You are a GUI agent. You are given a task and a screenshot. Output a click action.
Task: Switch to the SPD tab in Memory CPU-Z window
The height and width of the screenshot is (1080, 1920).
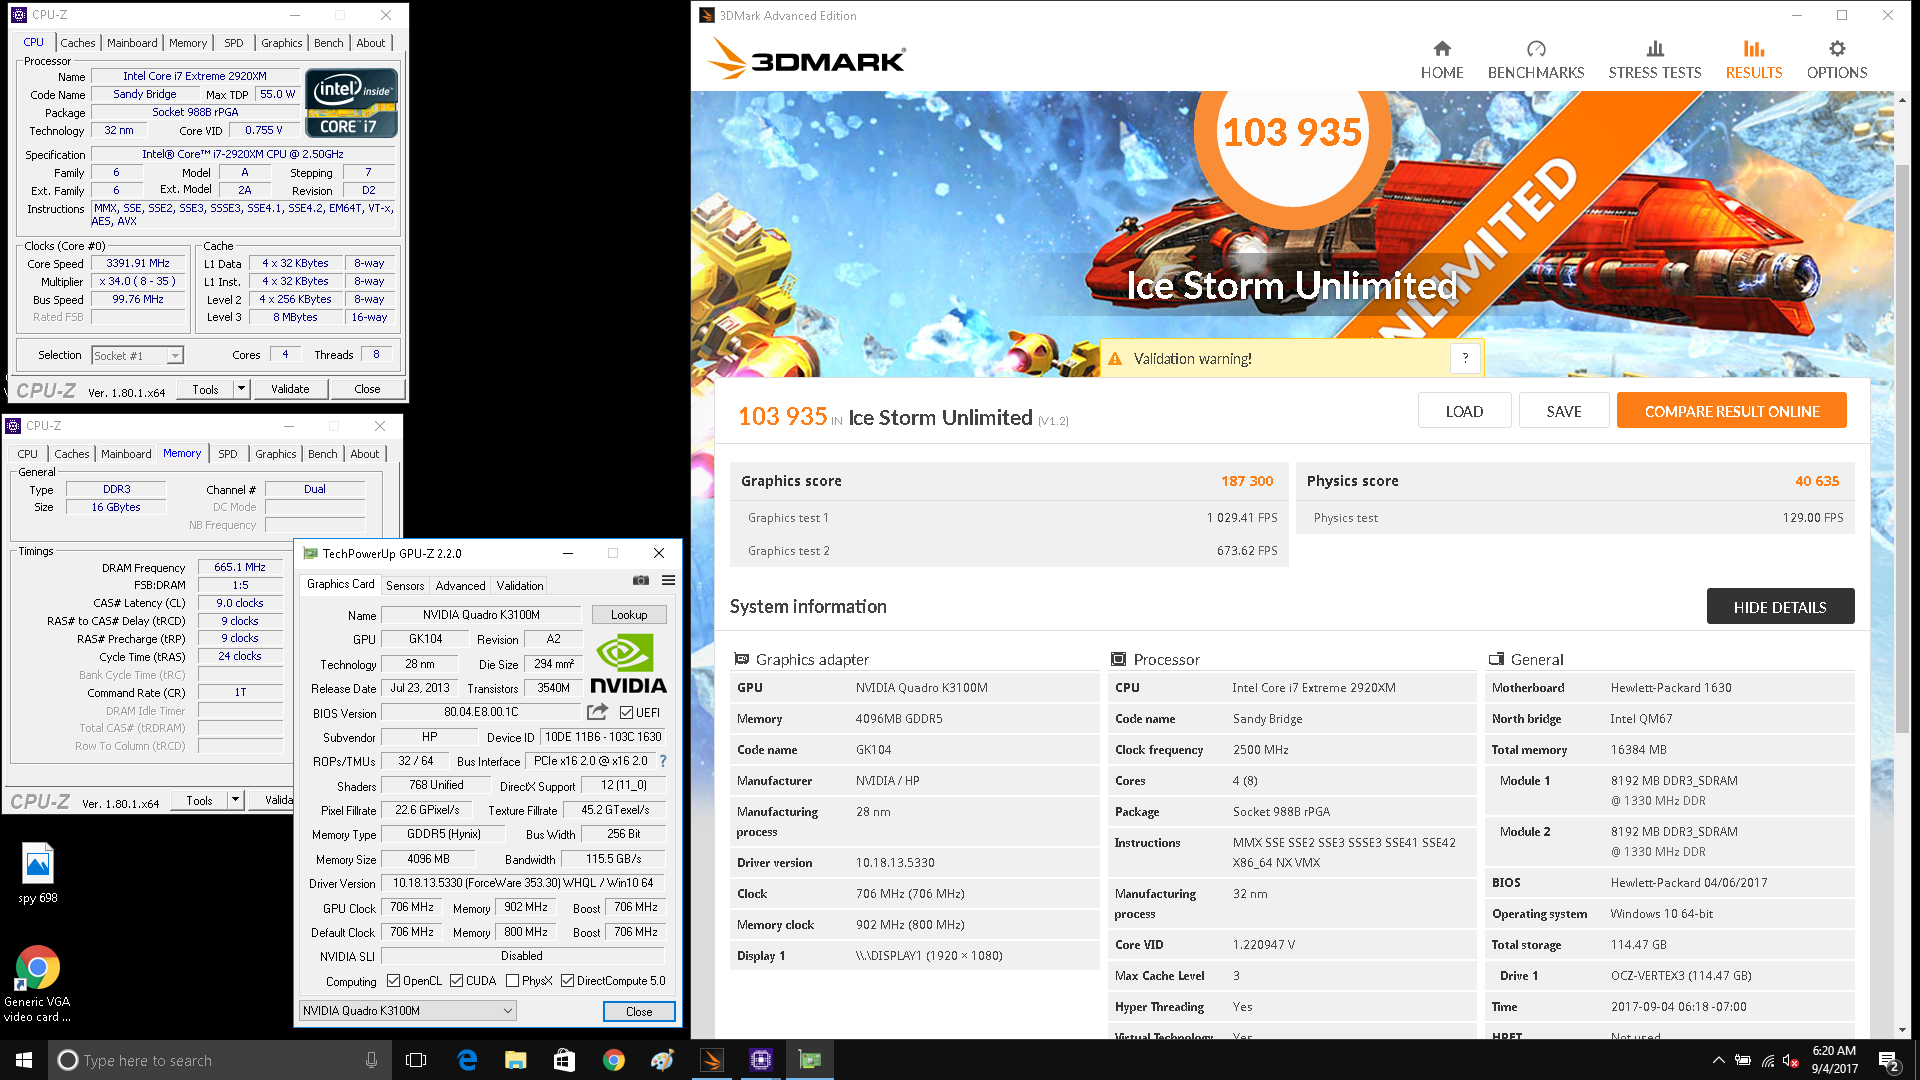point(228,454)
